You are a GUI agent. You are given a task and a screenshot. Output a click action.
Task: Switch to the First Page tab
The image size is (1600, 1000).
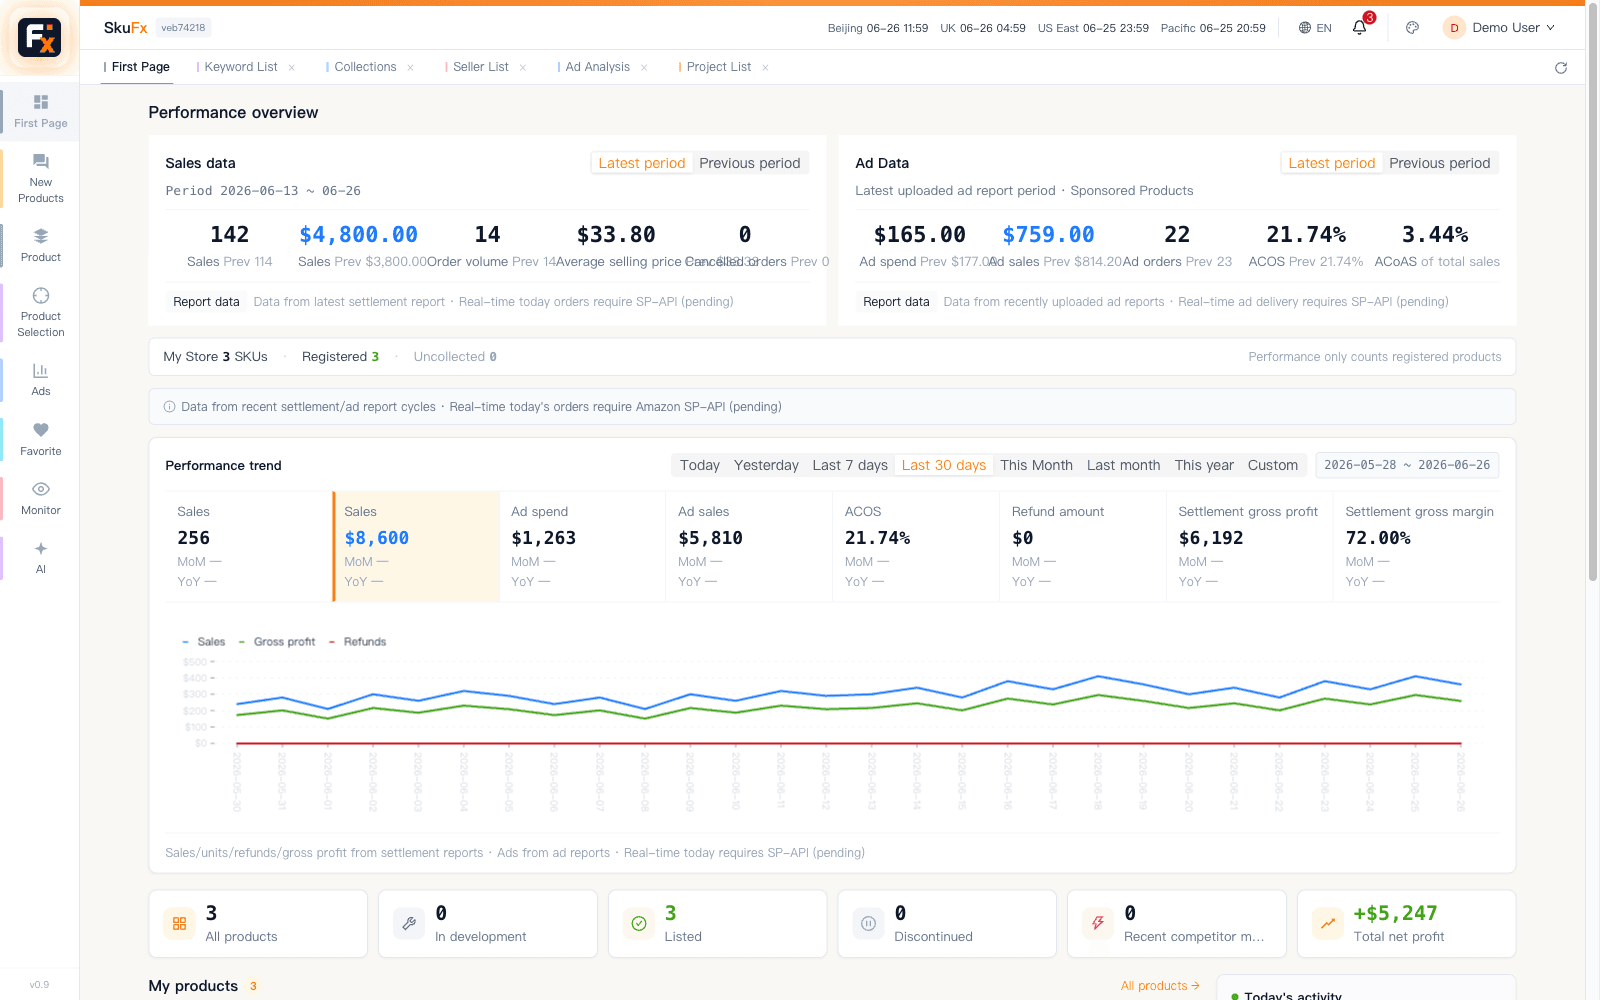[140, 67]
